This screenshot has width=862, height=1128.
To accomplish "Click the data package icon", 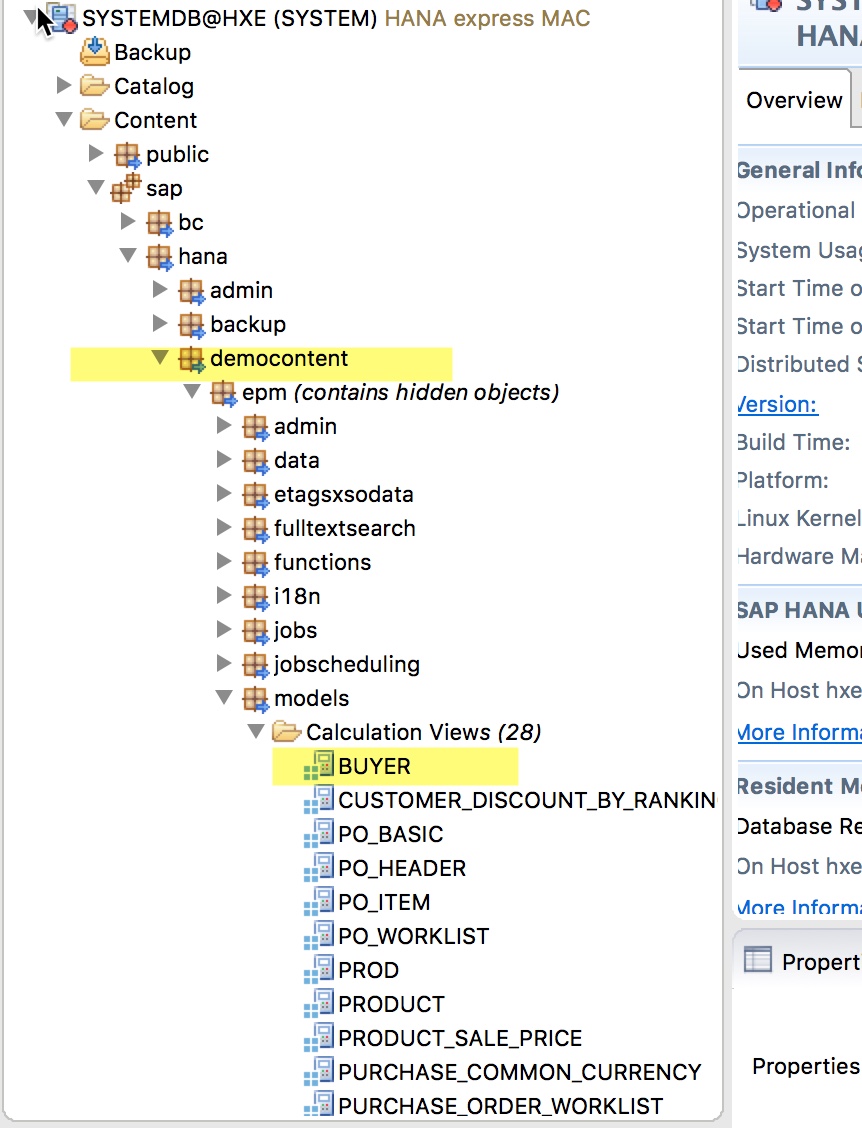I will point(255,460).
